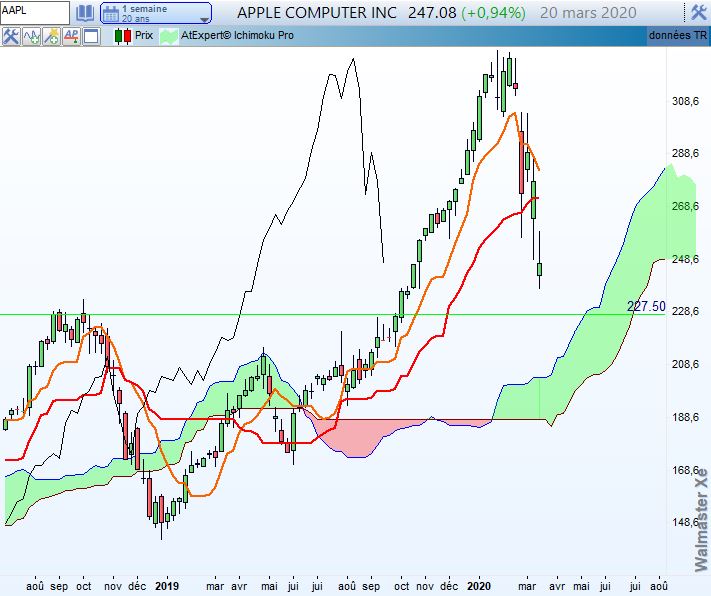Viewport: 711px width, 596px height.
Task: Open the 1 semaine 20 ans timeframe dropdown
Action: (156, 13)
